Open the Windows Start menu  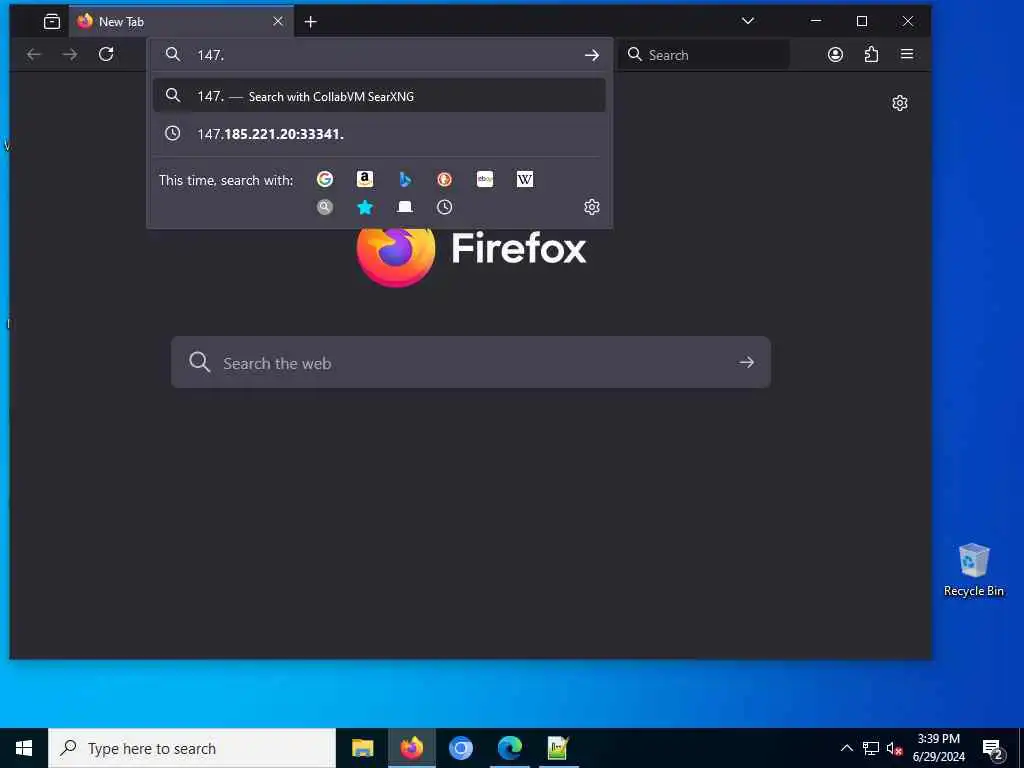[24, 748]
